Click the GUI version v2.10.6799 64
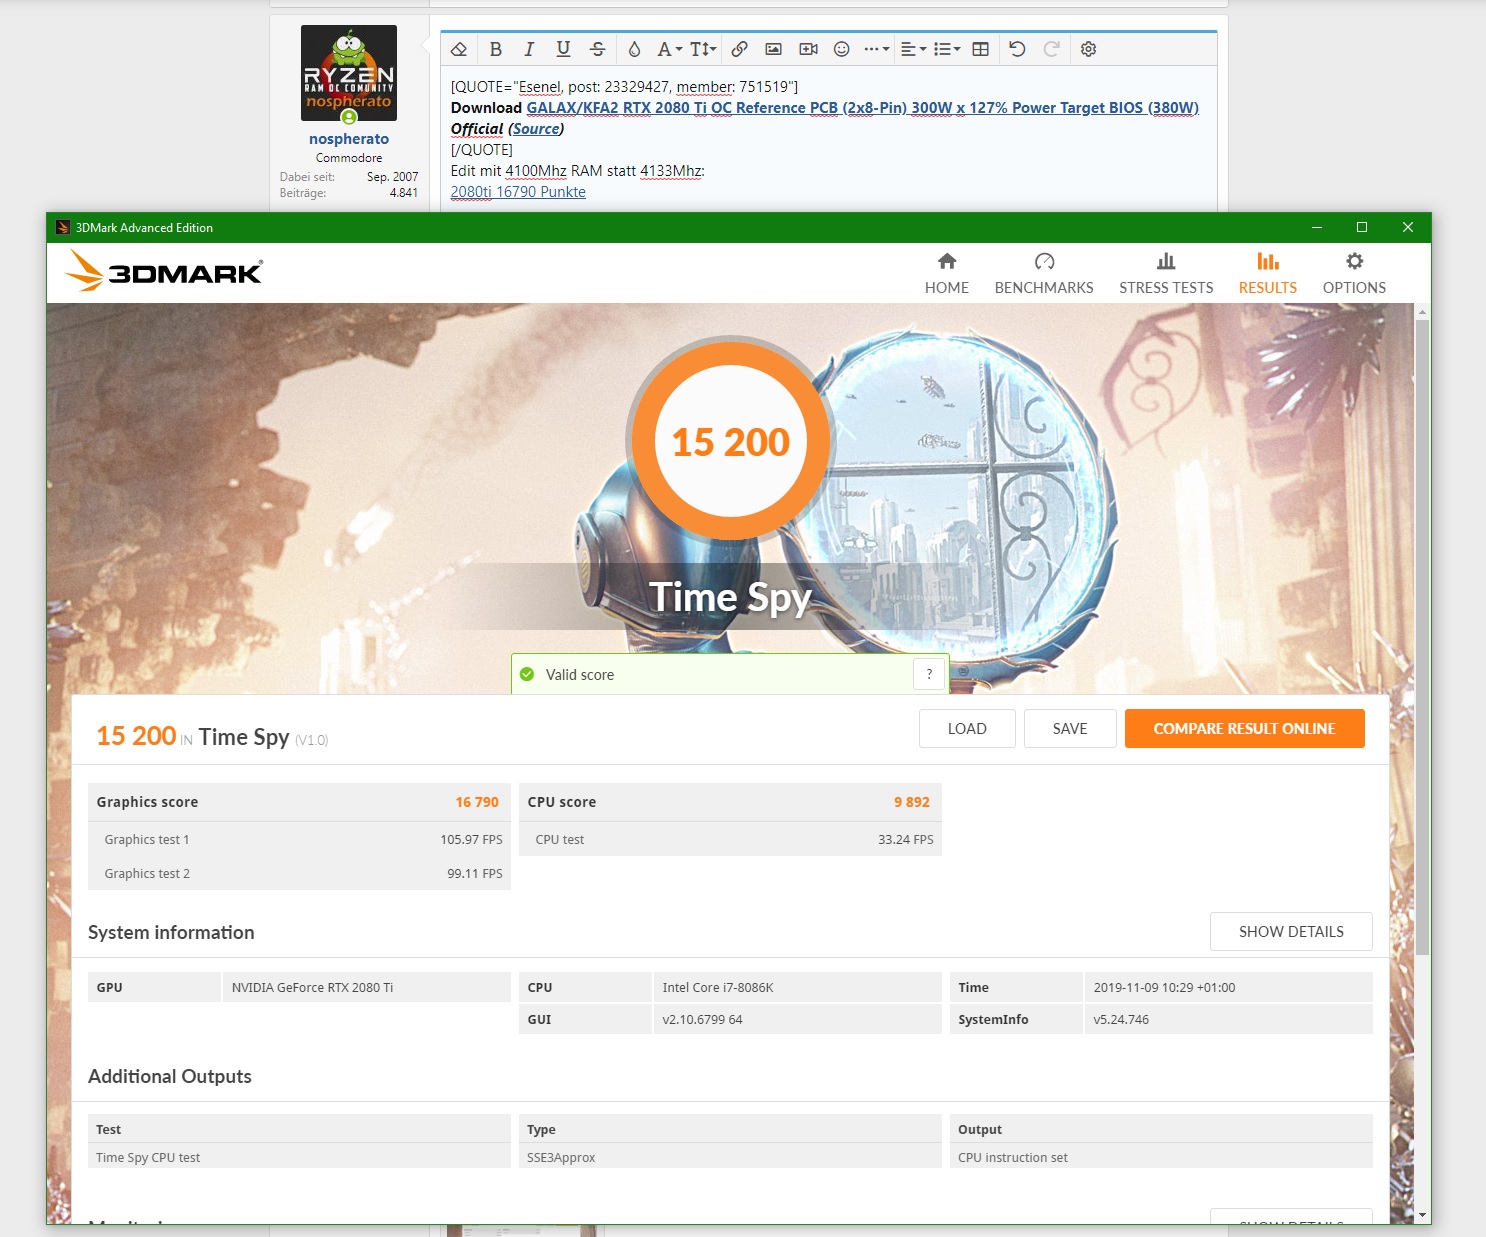Viewport: 1486px width, 1237px height. (702, 1019)
